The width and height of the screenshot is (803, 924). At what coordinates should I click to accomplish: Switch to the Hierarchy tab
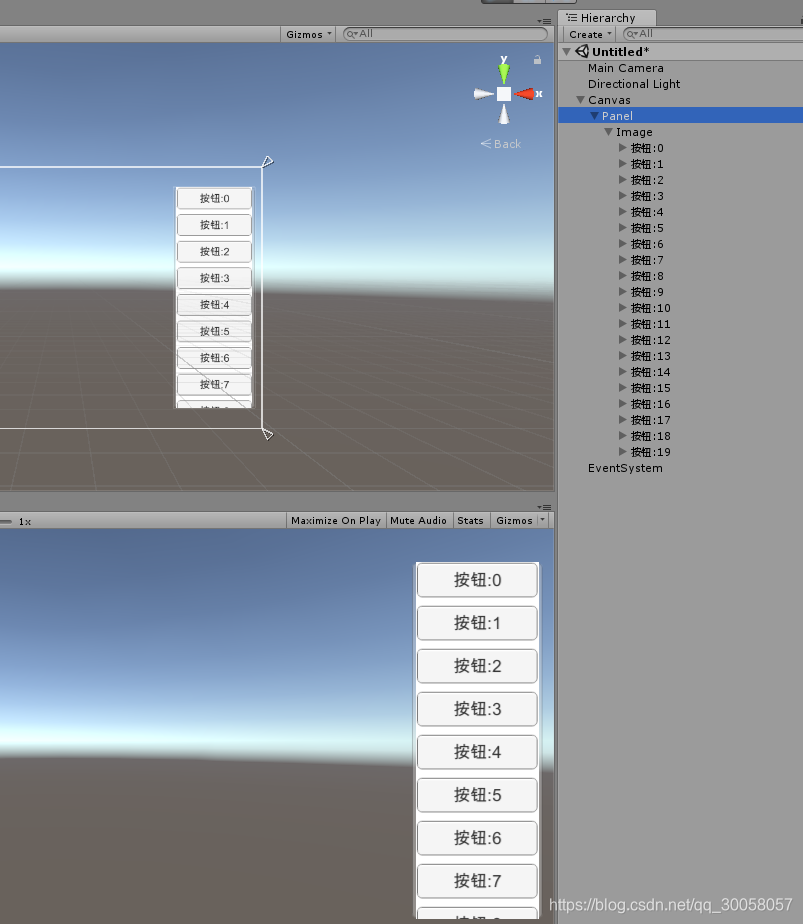[607, 18]
